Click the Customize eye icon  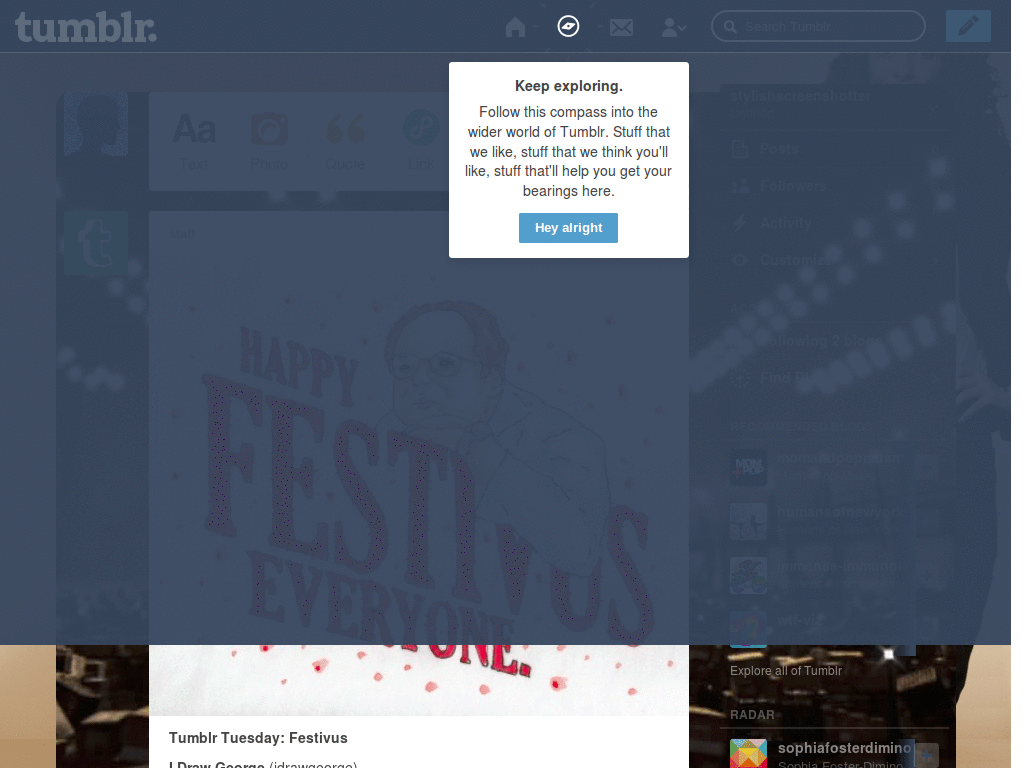[x=739, y=260]
